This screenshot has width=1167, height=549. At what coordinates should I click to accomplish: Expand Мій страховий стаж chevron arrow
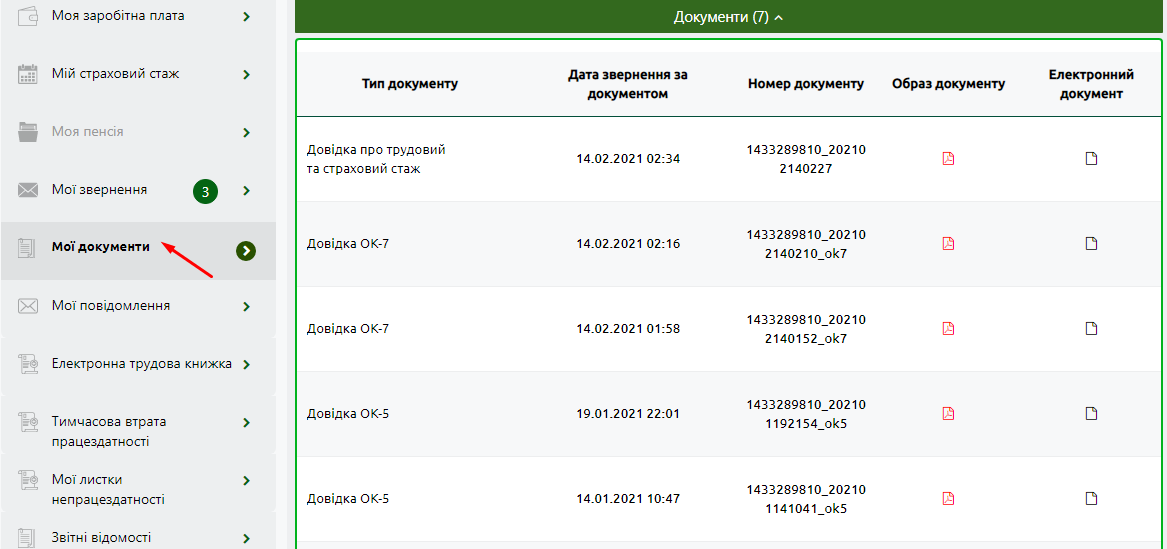click(x=246, y=75)
